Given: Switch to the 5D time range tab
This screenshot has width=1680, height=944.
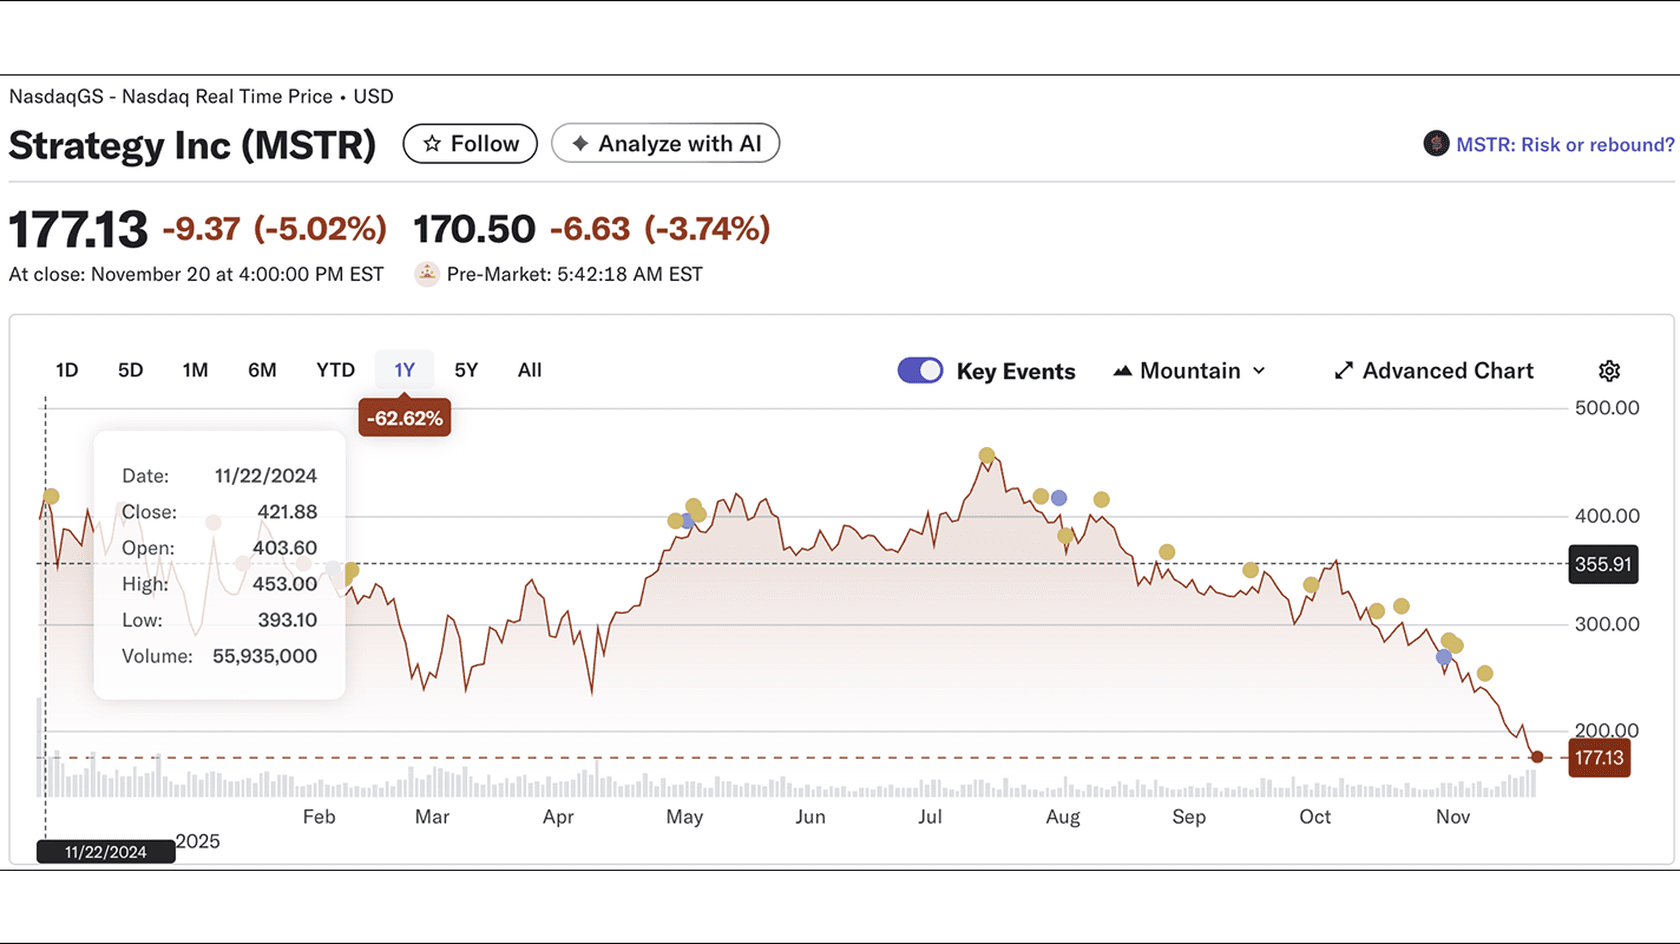Looking at the screenshot, I should point(130,369).
